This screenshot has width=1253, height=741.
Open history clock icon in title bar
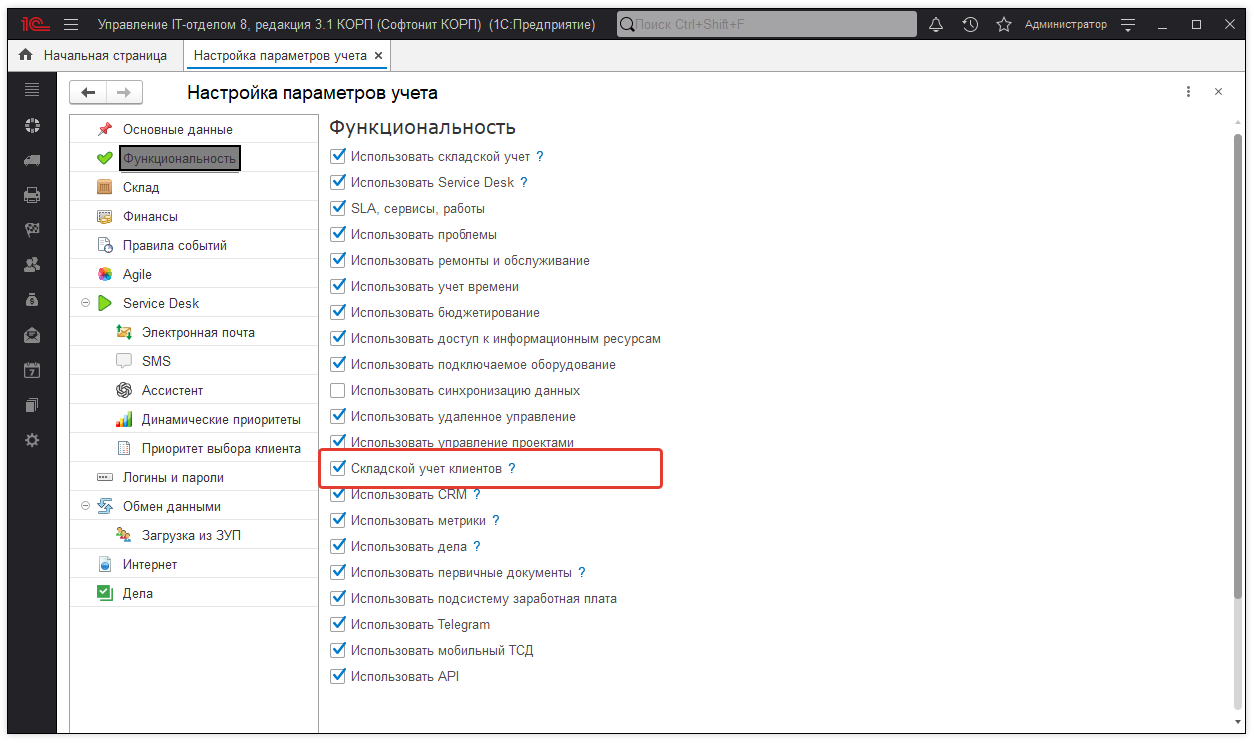point(970,24)
